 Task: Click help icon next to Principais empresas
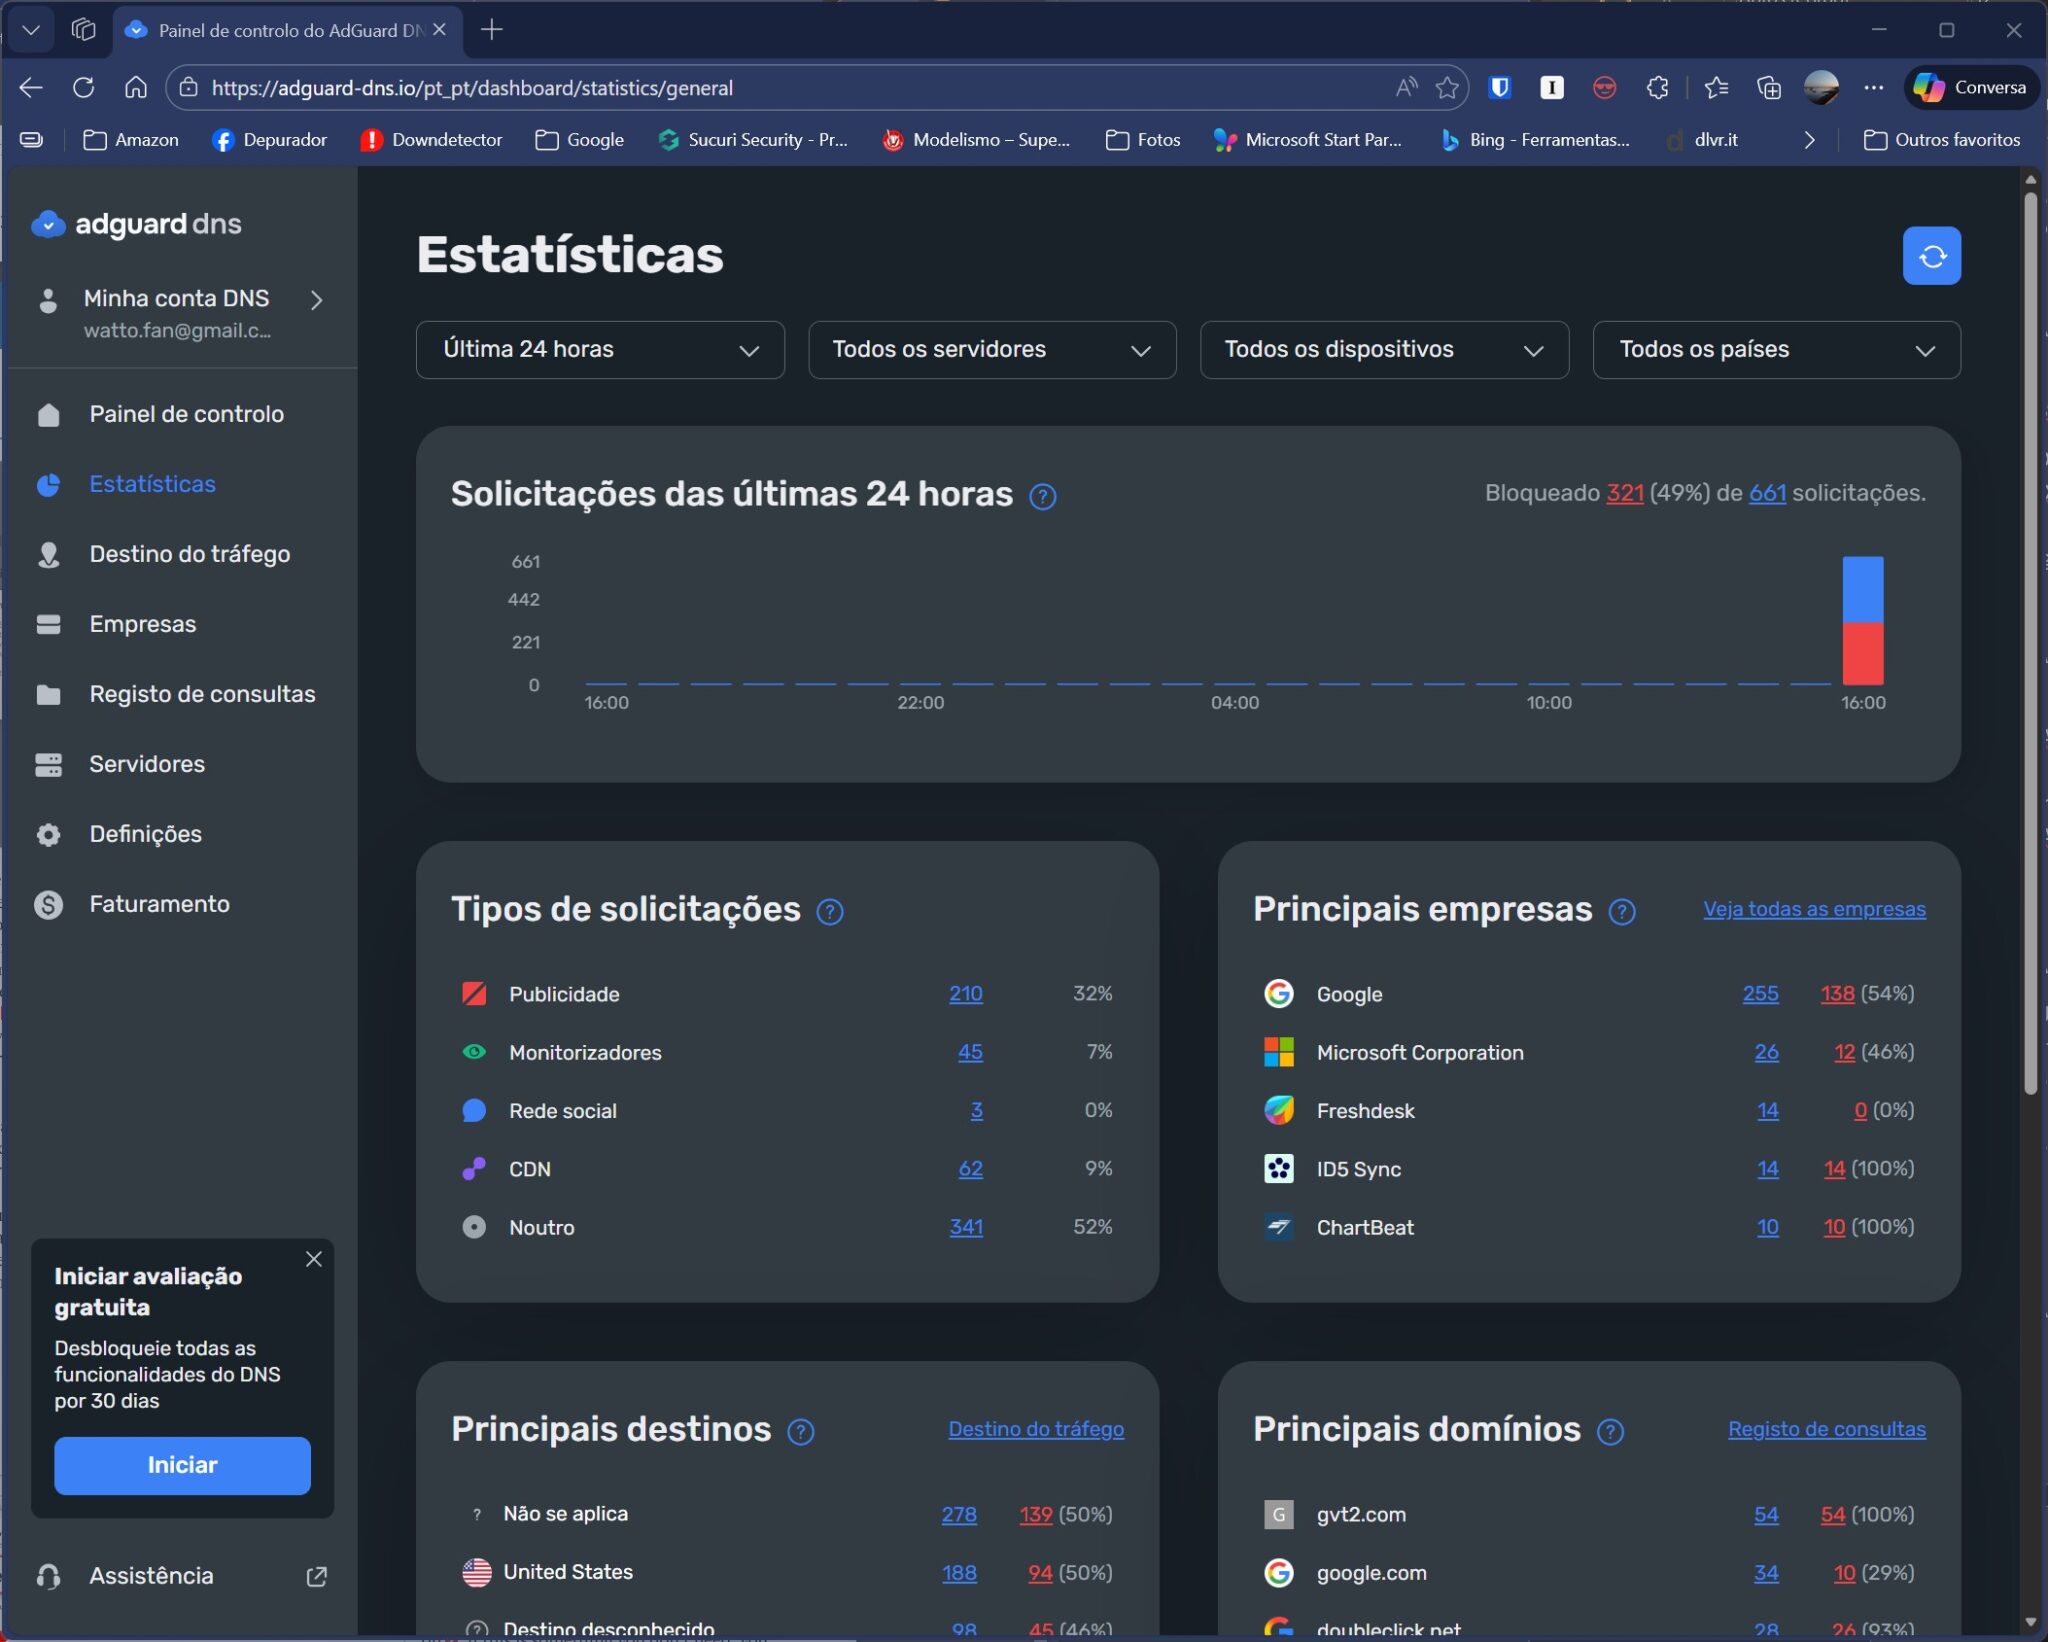(x=1621, y=911)
